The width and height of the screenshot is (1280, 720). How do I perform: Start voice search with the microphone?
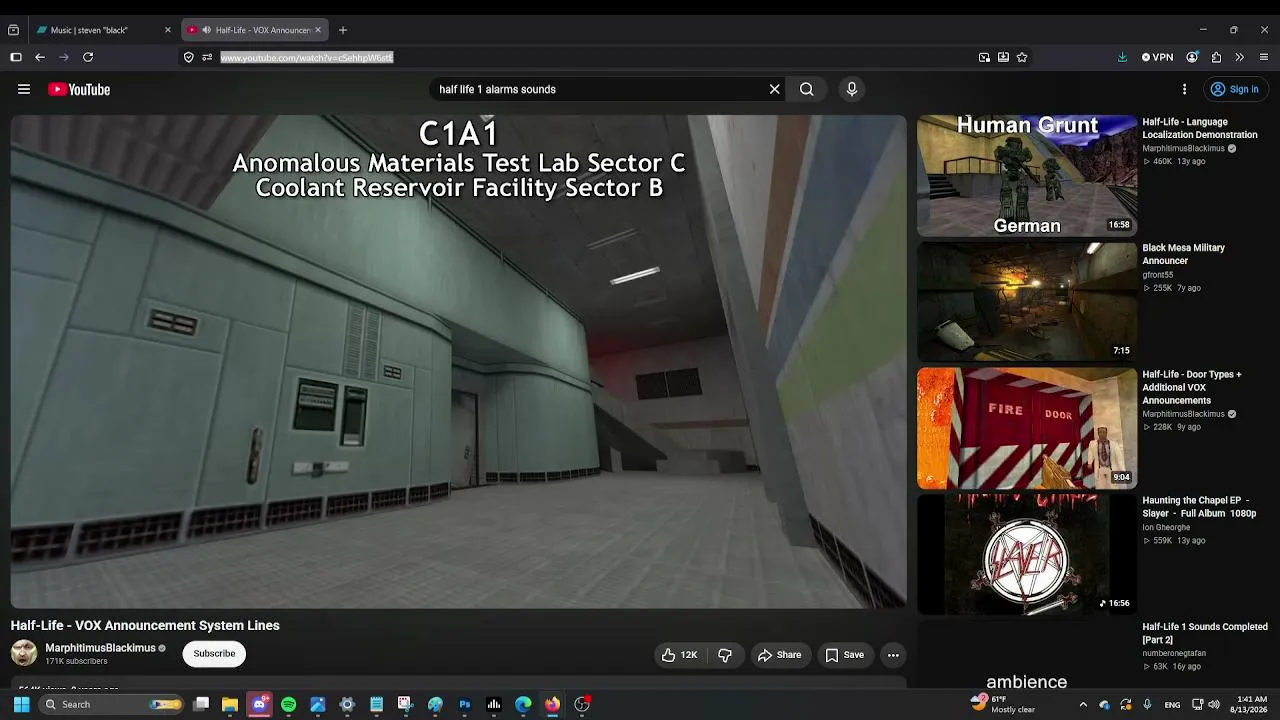[852, 89]
